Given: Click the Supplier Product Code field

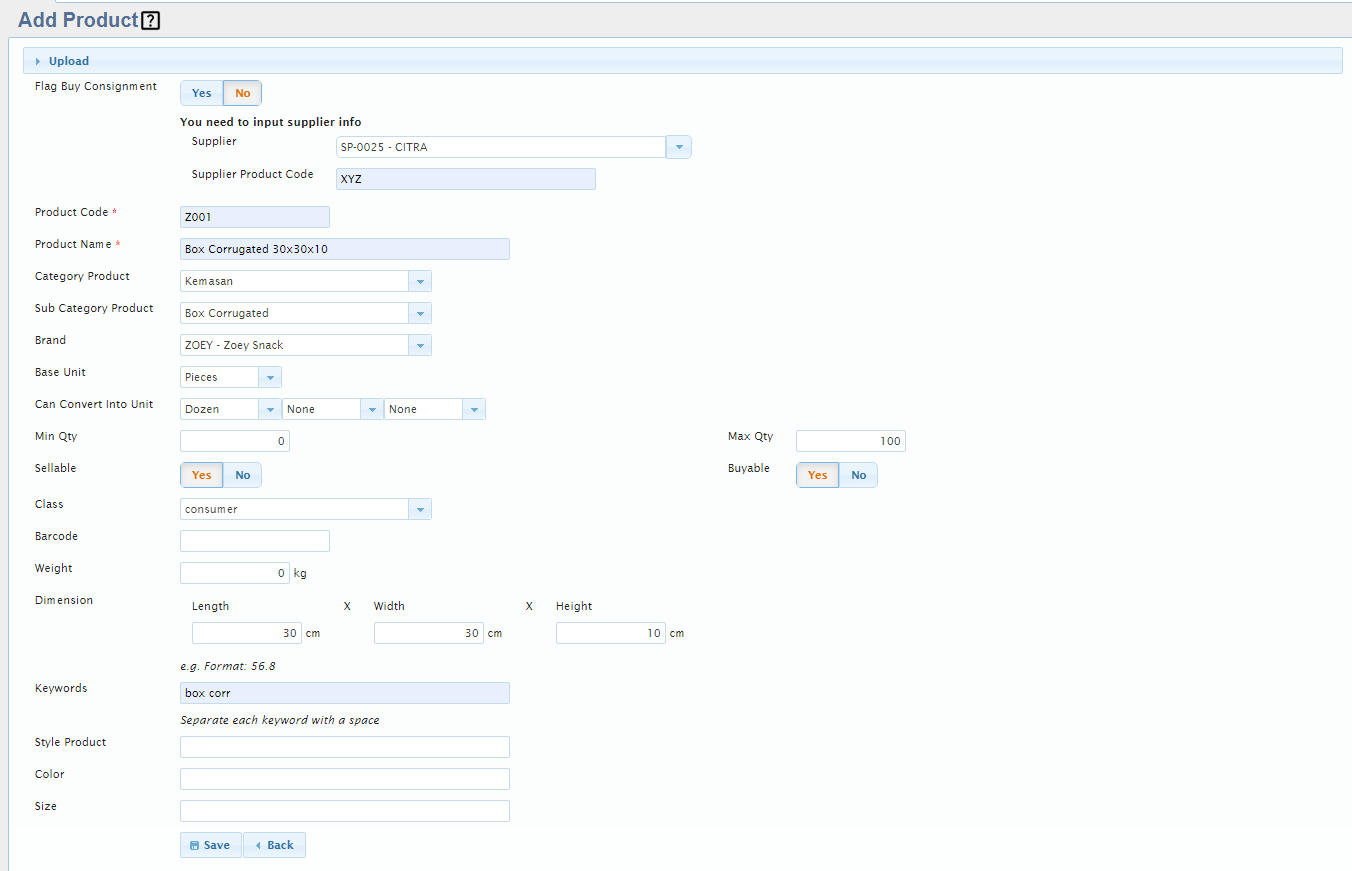Looking at the screenshot, I should coord(466,179).
